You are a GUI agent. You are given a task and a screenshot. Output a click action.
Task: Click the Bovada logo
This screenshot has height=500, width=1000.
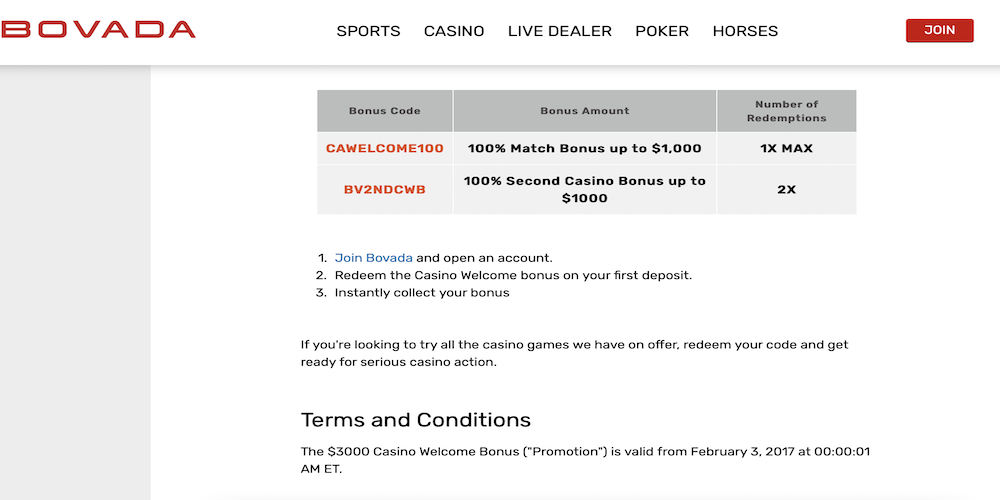(x=98, y=29)
